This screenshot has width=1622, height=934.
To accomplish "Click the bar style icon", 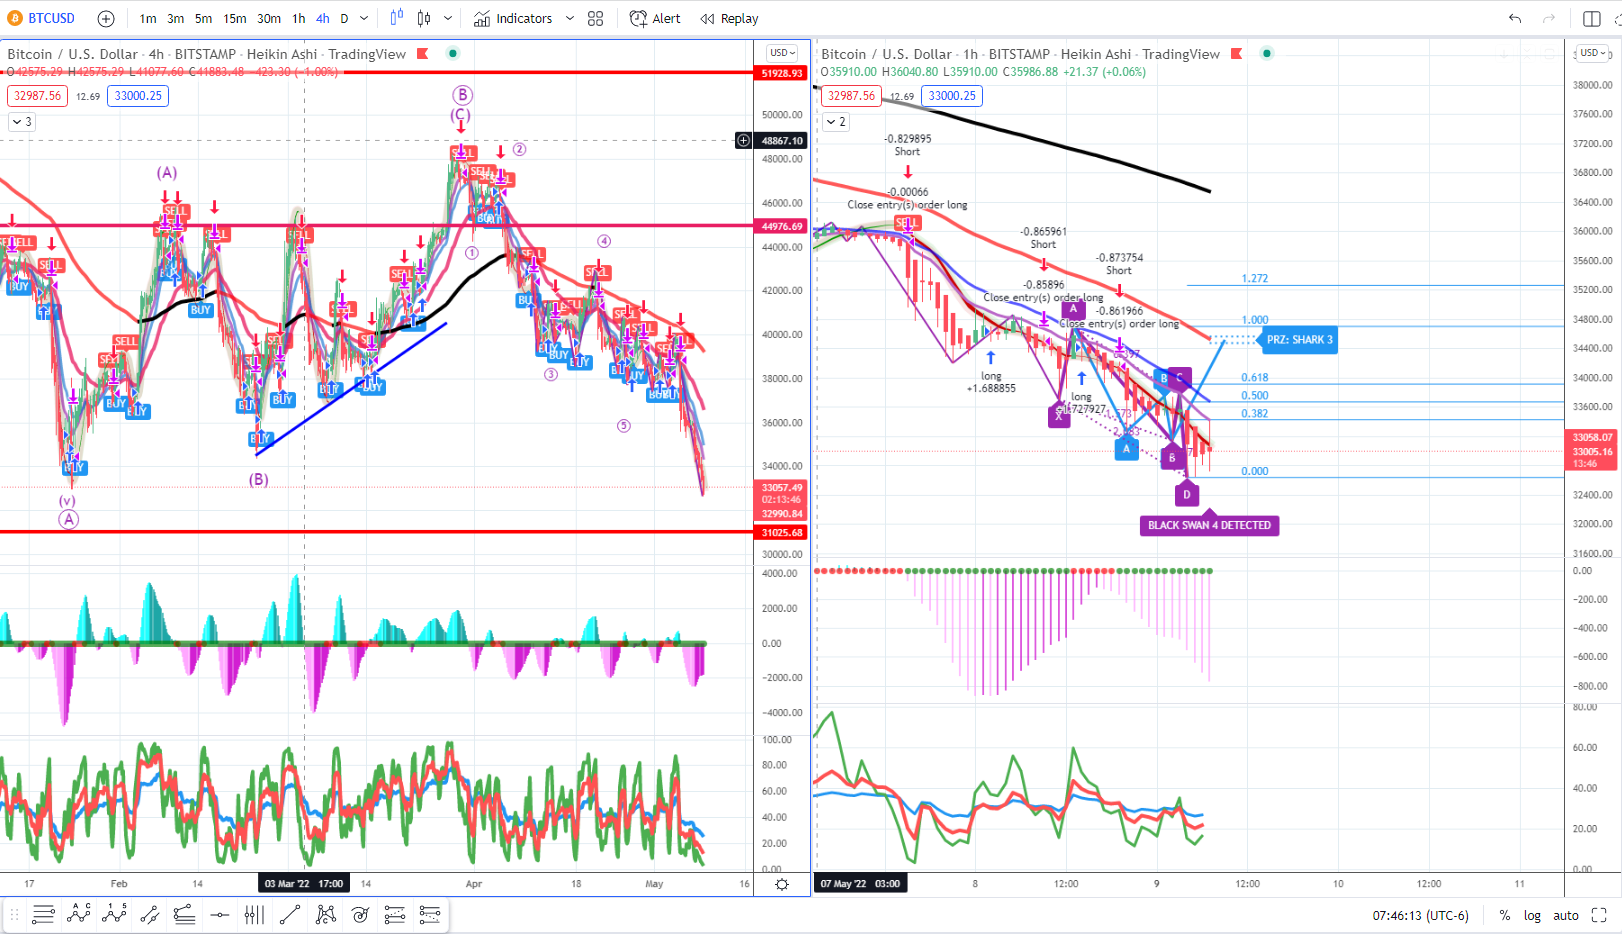I will pos(397,18).
